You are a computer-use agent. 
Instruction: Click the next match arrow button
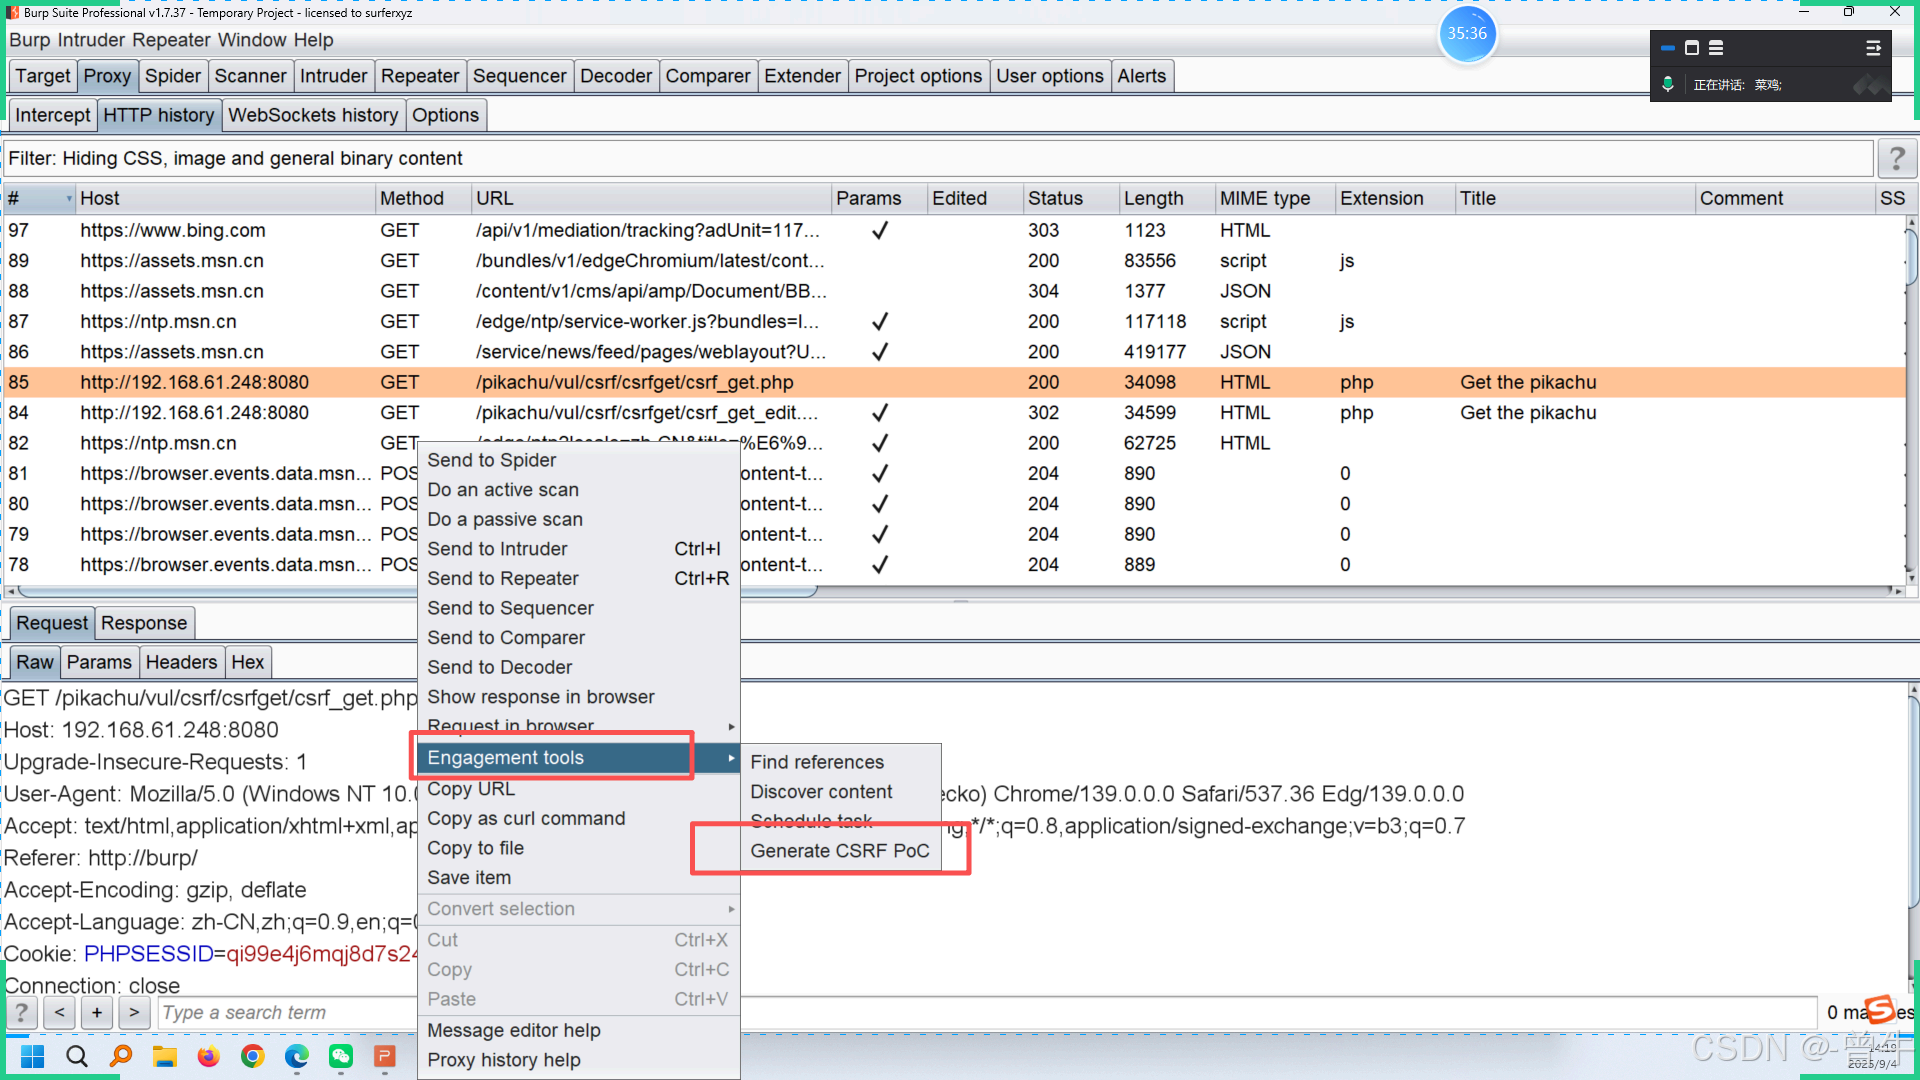point(134,1012)
